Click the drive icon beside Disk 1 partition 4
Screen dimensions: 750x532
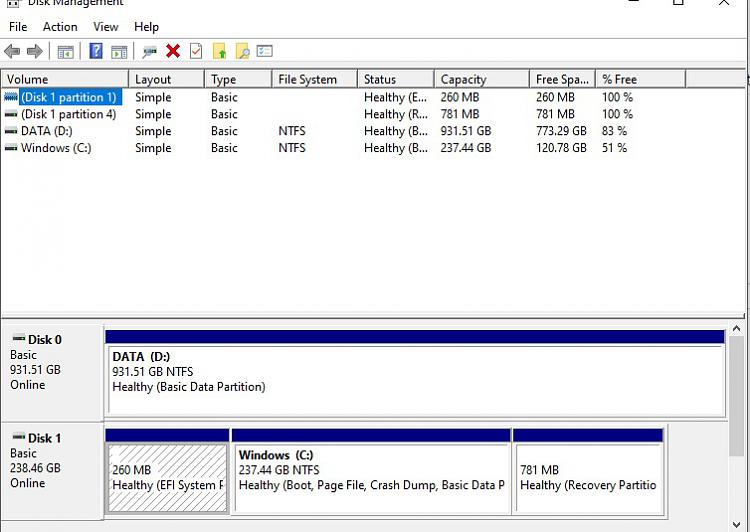(x=11, y=114)
